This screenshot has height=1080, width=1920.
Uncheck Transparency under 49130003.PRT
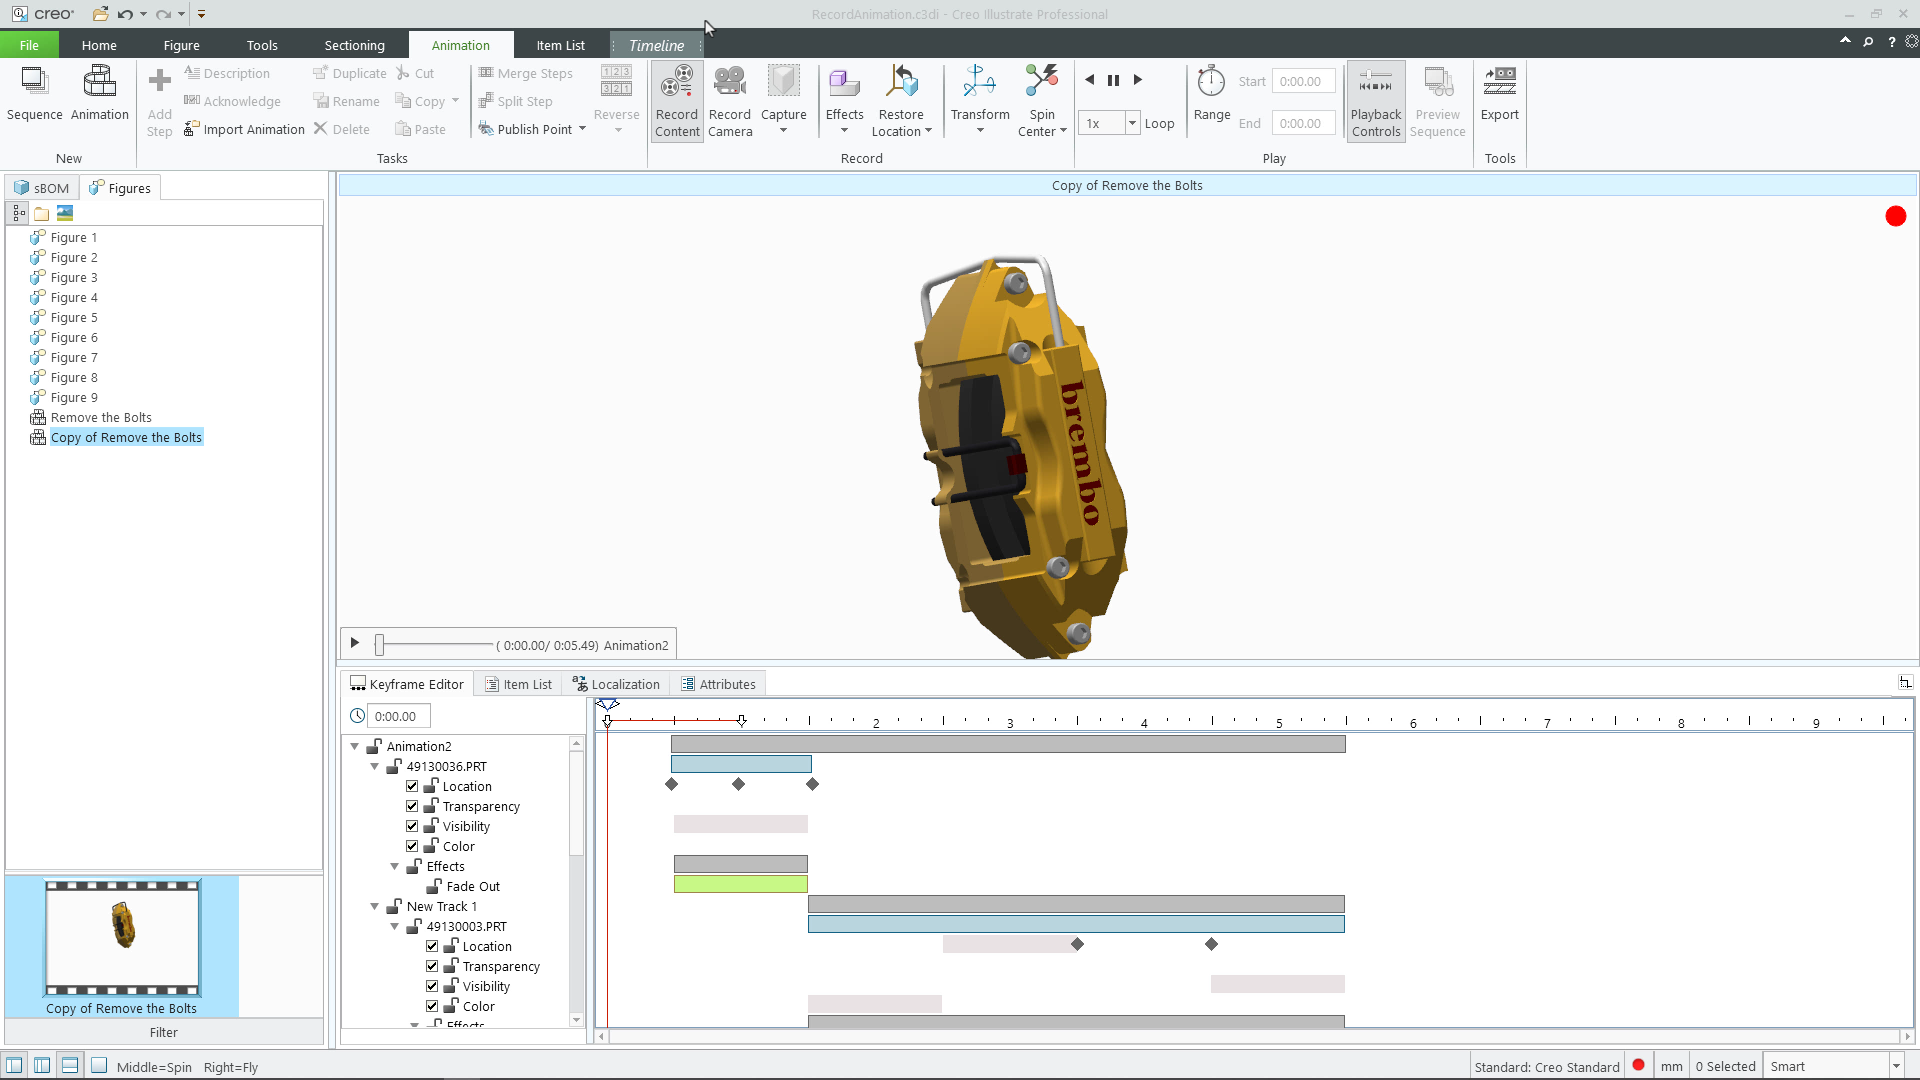[432, 966]
